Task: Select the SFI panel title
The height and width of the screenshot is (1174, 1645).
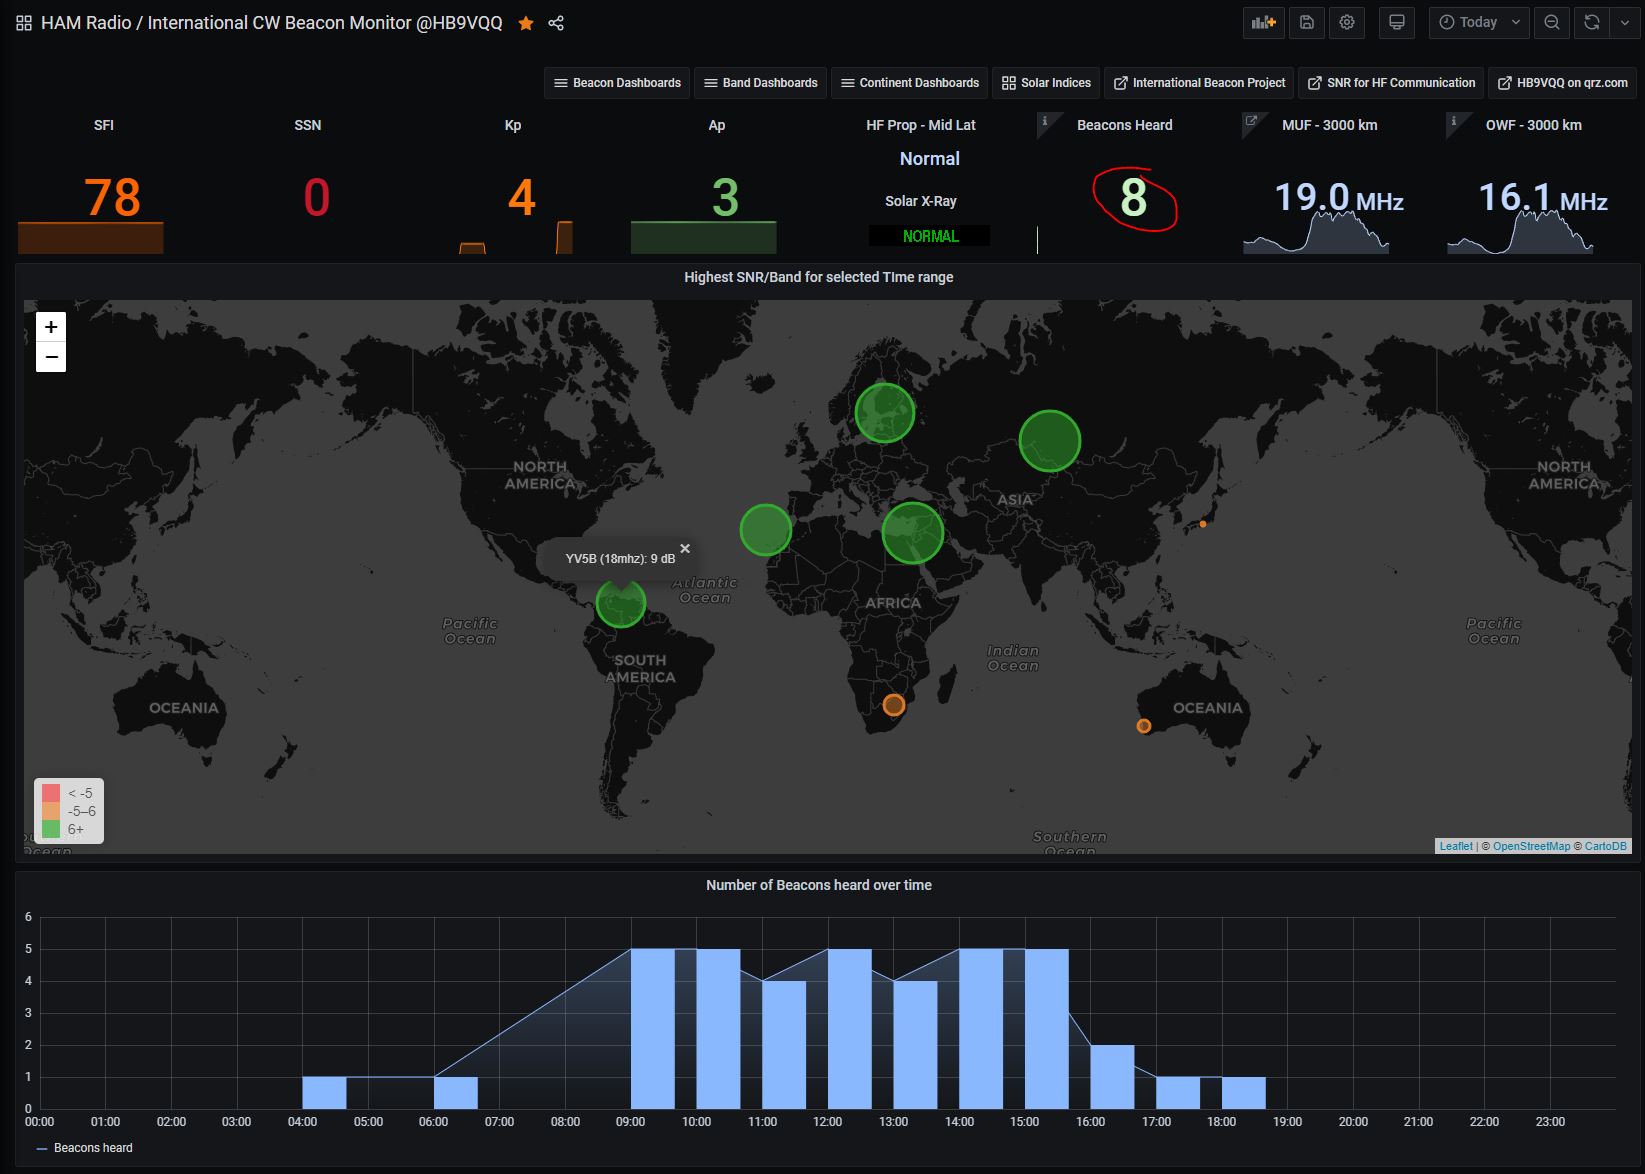Action: pyautogui.click(x=104, y=125)
